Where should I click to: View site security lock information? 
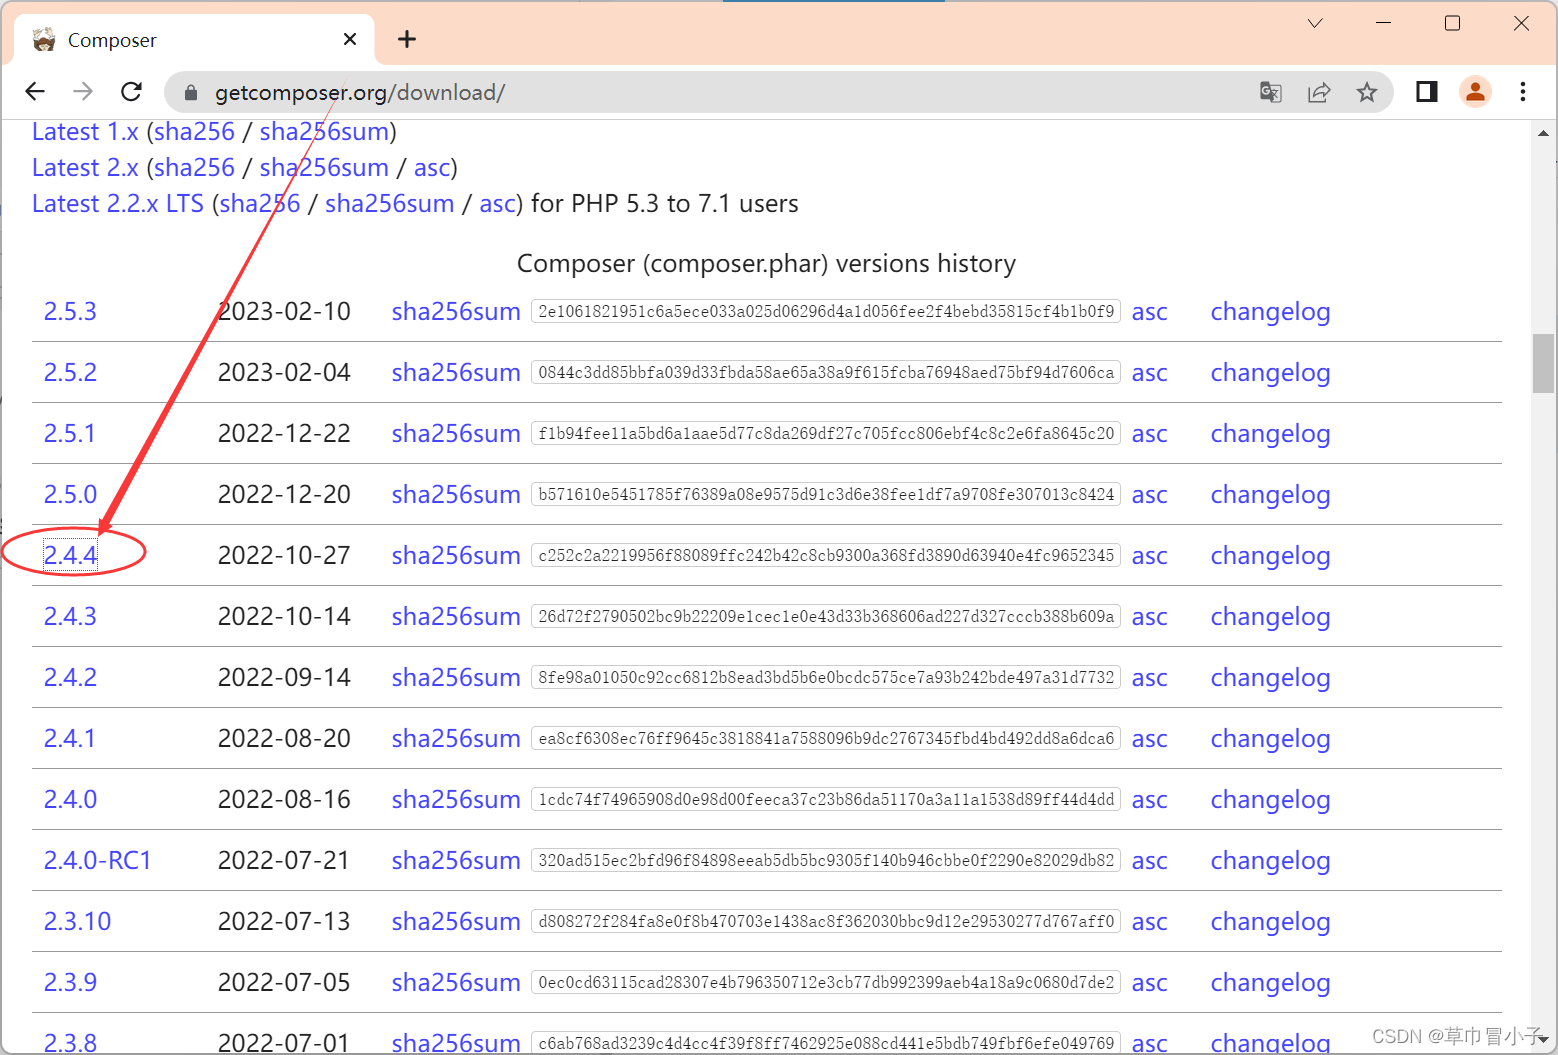pyautogui.click(x=191, y=93)
